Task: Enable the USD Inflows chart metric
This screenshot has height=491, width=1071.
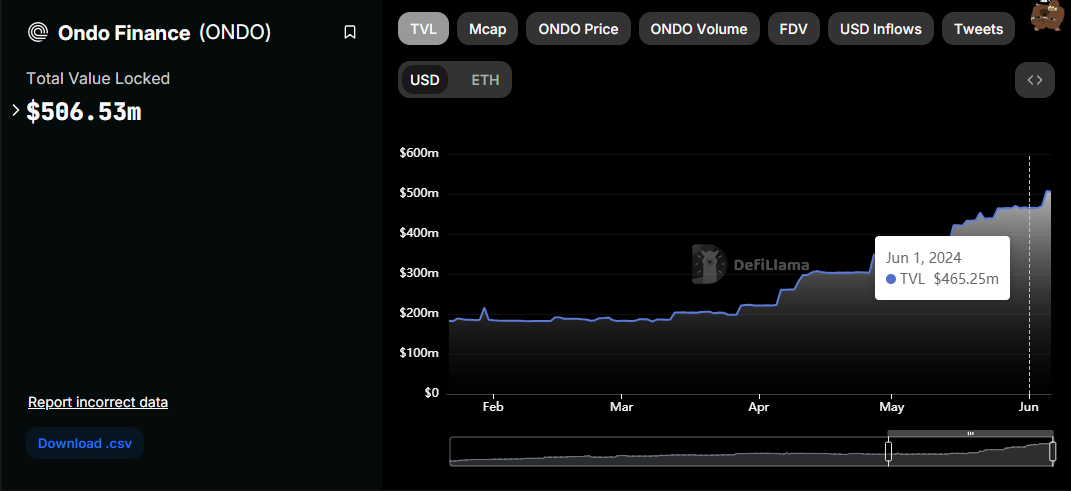Action: [x=880, y=29]
